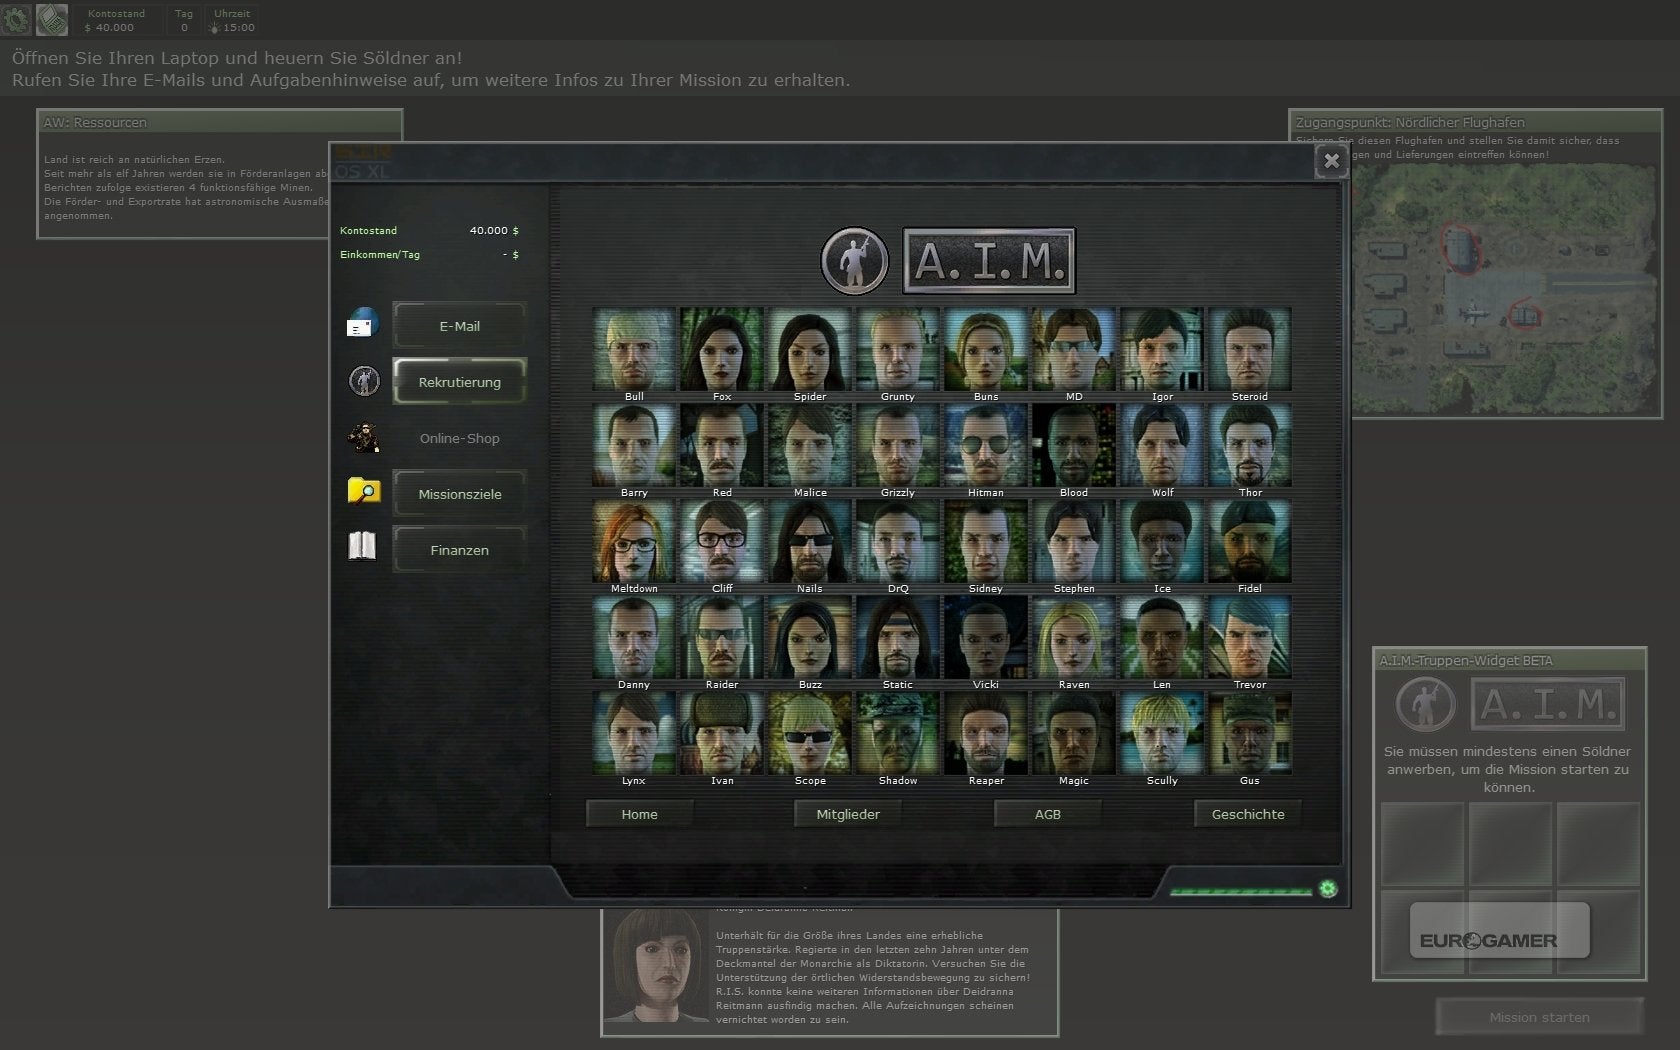The height and width of the screenshot is (1050, 1680).
Task: Open the E-Mail section
Action: pyautogui.click(x=459, y=326)
